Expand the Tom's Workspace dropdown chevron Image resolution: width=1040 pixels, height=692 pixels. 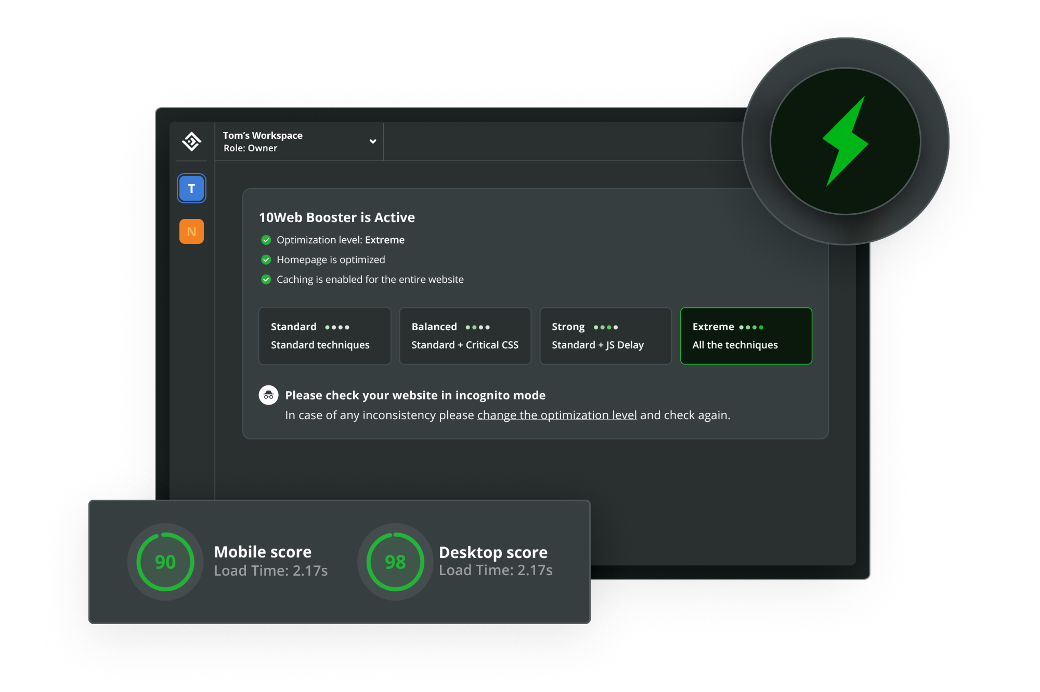click(373, 141)
